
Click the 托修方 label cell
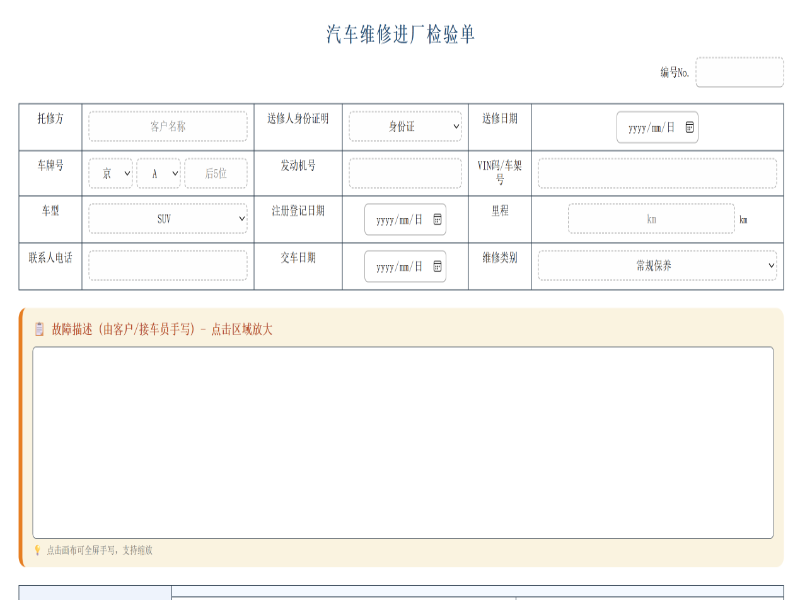tap(51, 127)
